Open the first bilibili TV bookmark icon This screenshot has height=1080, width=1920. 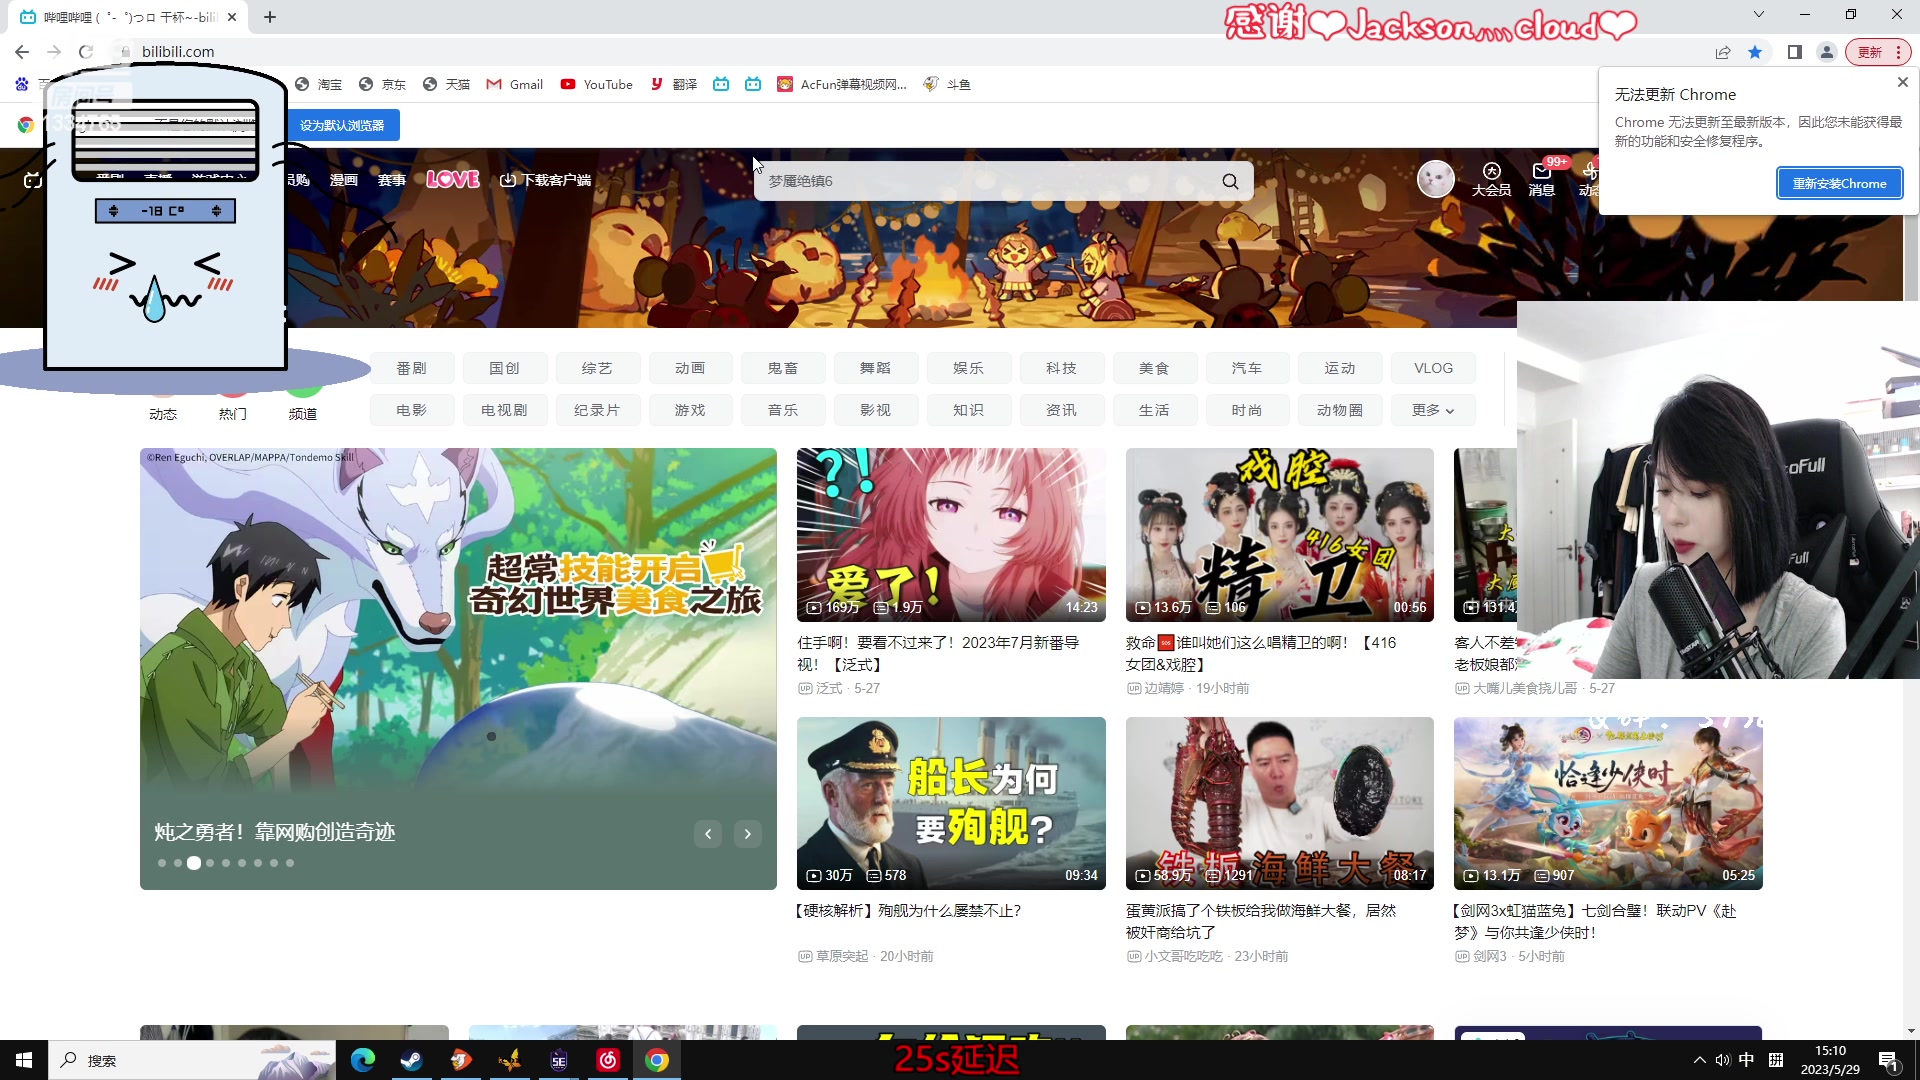[x=721, y=85]
